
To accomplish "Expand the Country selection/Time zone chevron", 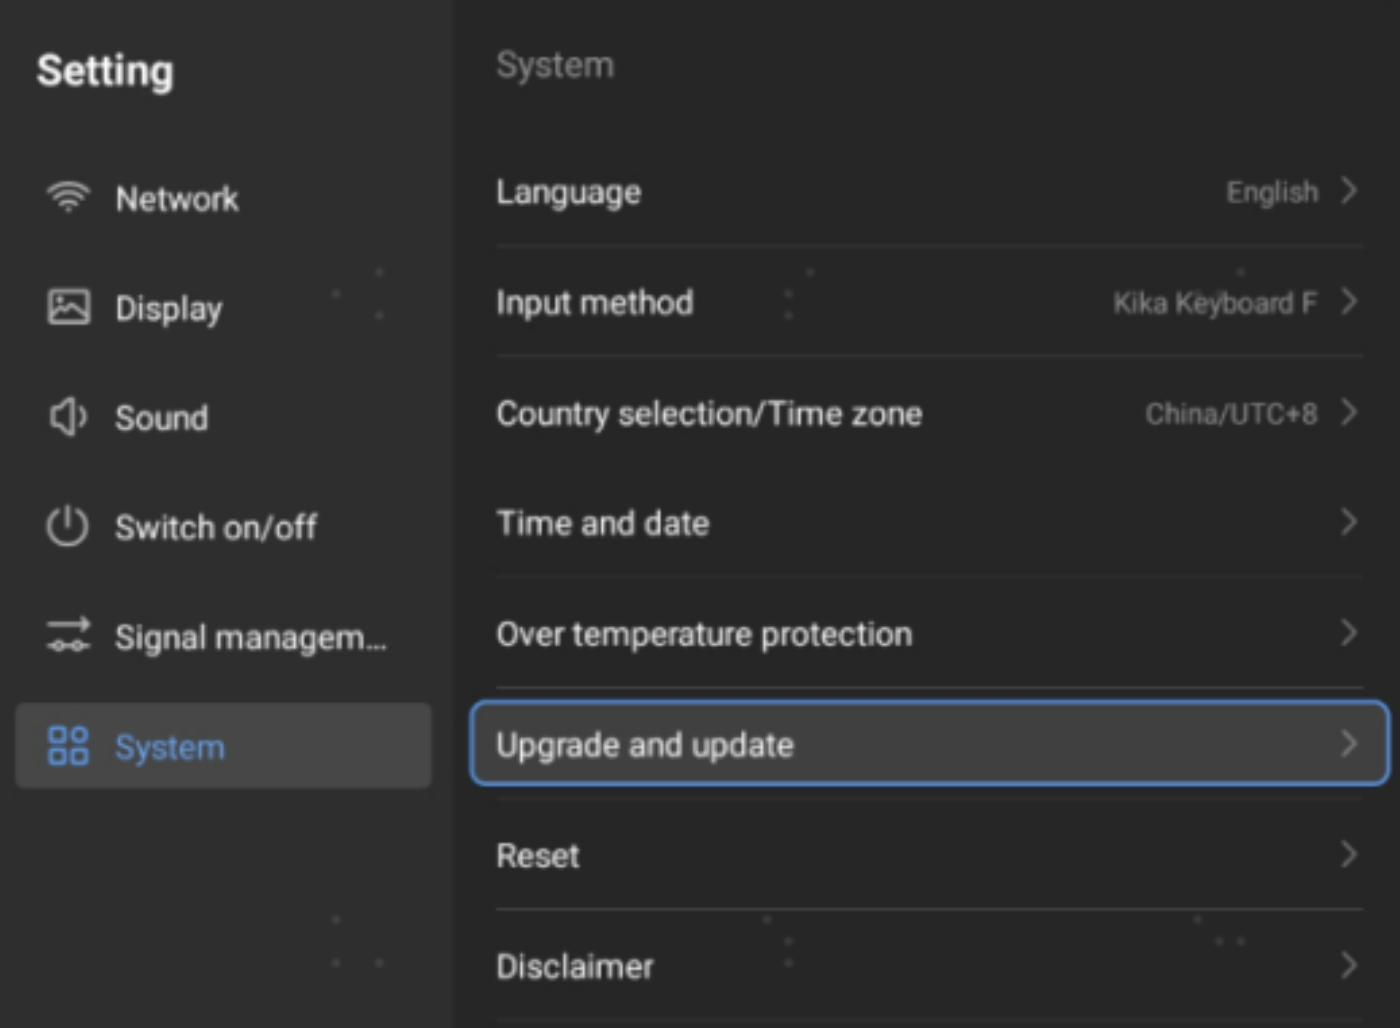I will click(1349, 411).
